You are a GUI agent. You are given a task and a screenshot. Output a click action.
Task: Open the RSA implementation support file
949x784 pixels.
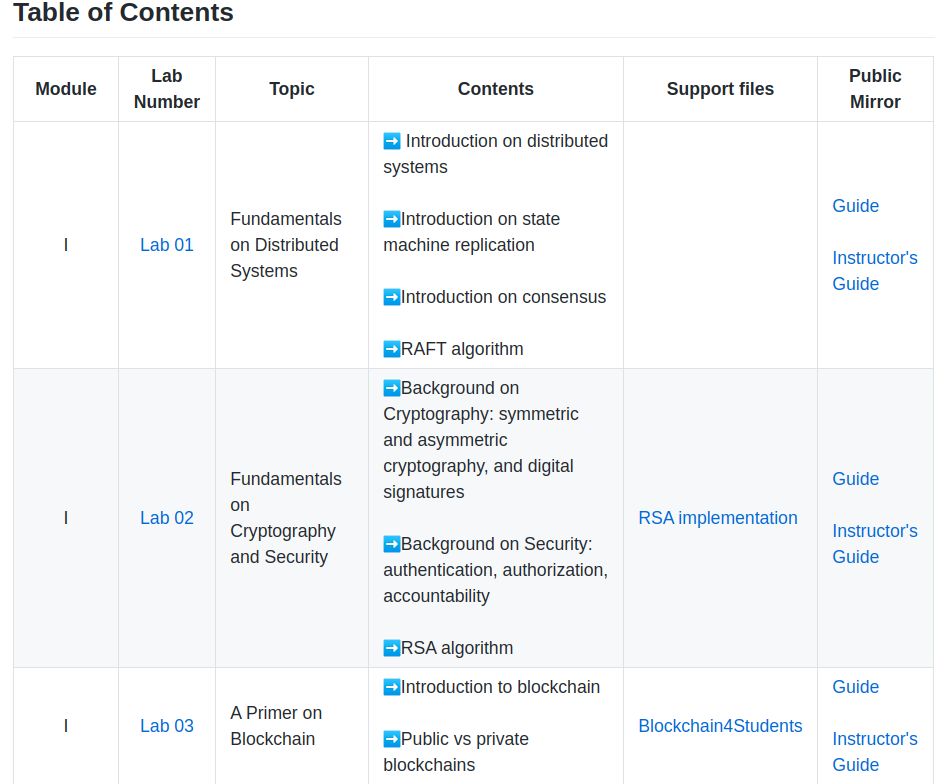(x=718, y=518)
